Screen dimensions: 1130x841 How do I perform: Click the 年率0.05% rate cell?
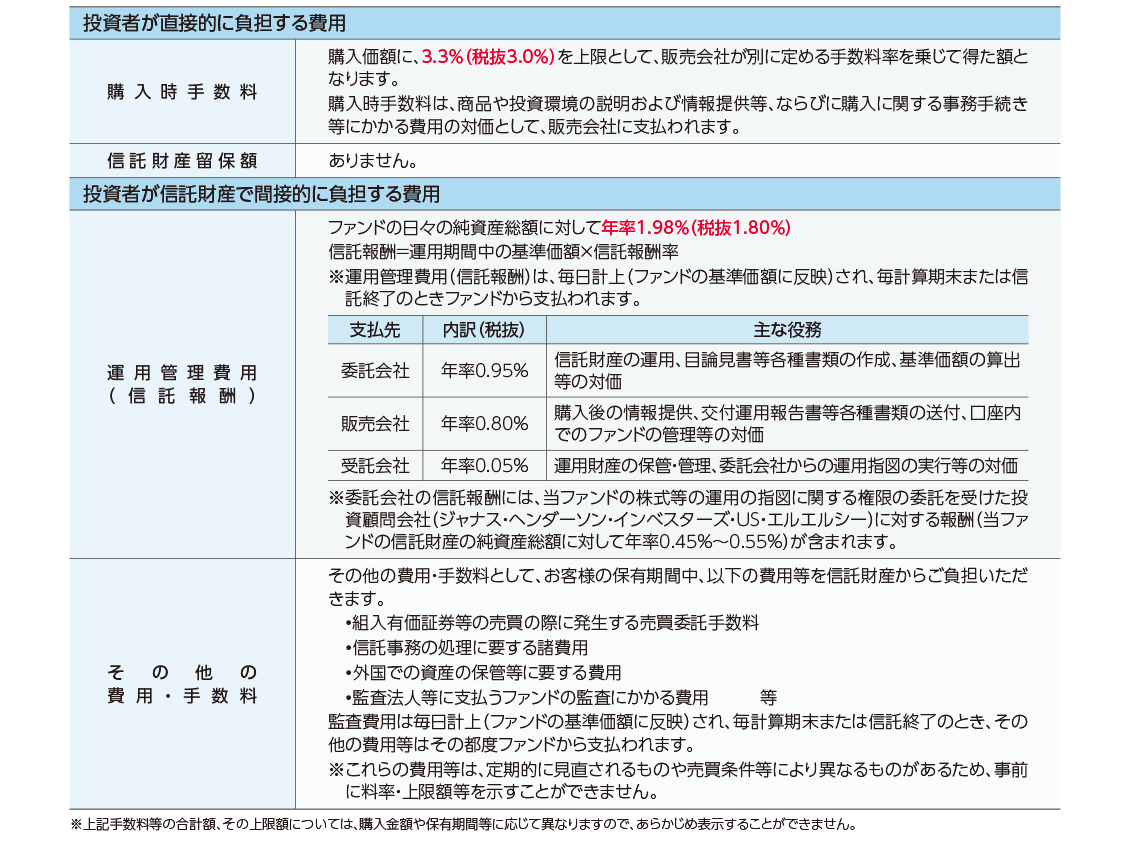click(484, 465)
